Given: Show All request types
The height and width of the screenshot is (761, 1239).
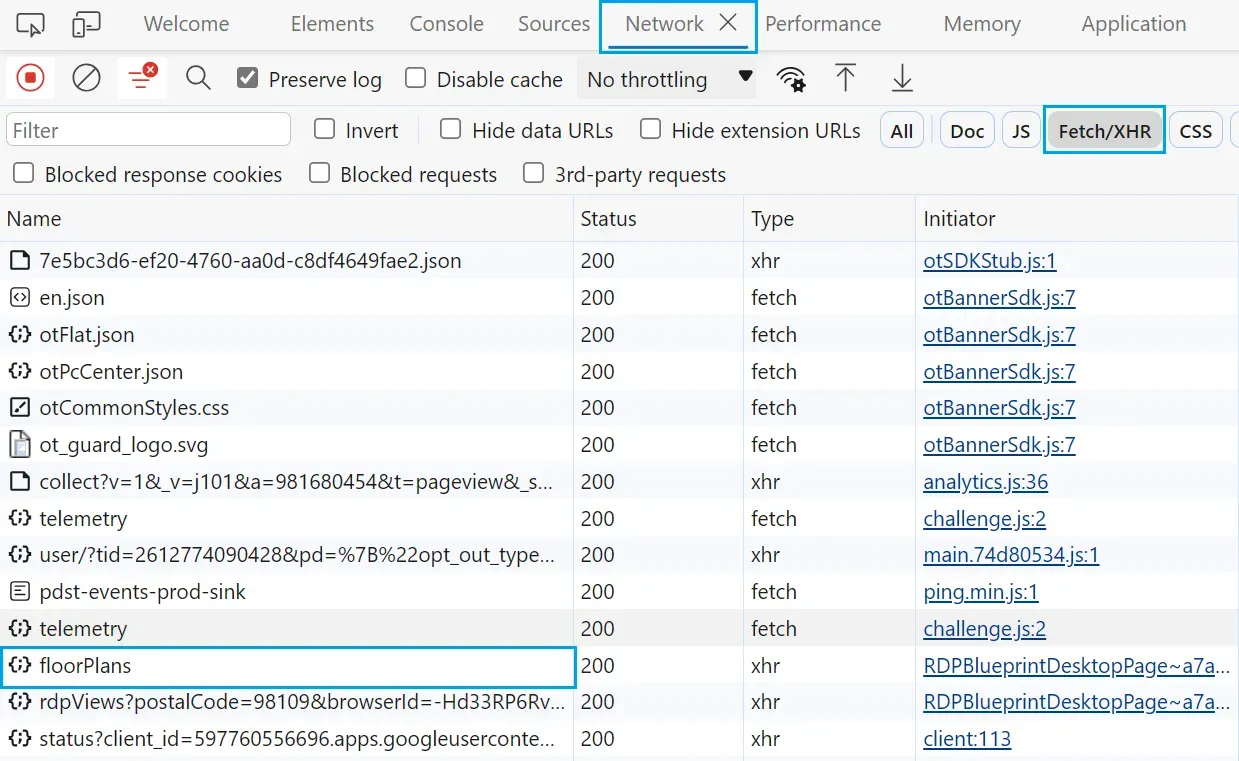Looking at the screenshot, I should [x=901, y=129].
